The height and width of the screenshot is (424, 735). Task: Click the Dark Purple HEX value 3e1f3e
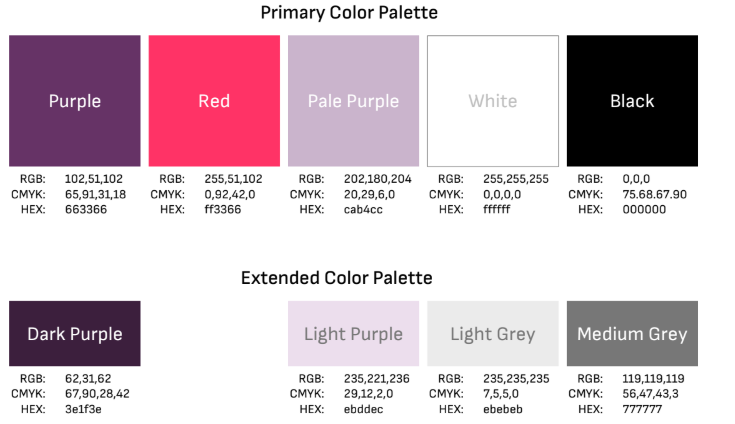coord(83,409)
